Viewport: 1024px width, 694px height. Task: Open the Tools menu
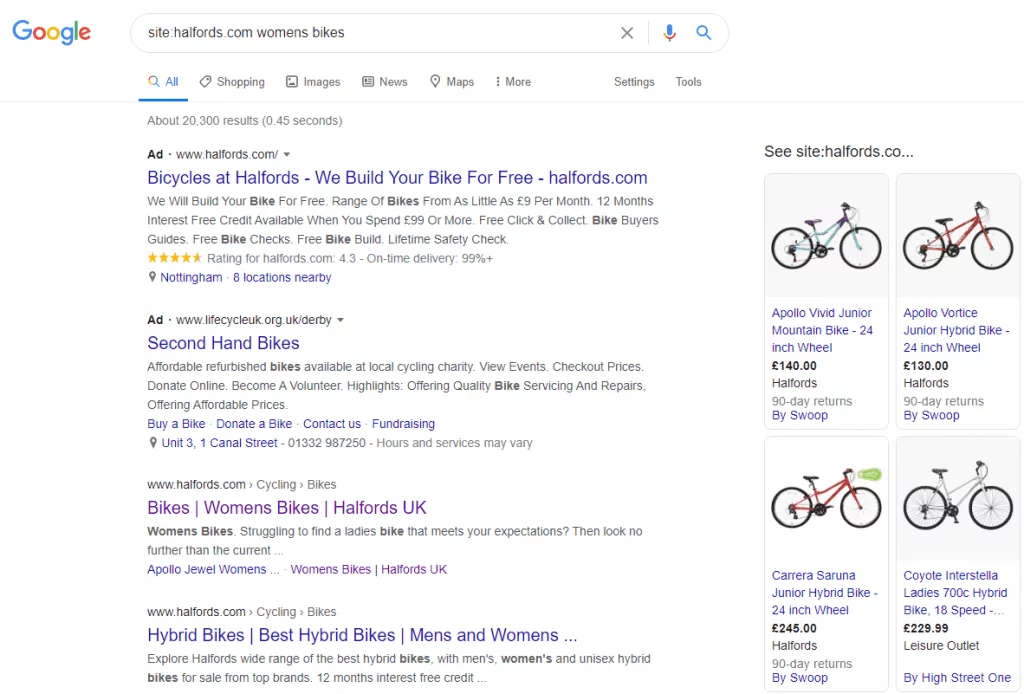point(688,81)
